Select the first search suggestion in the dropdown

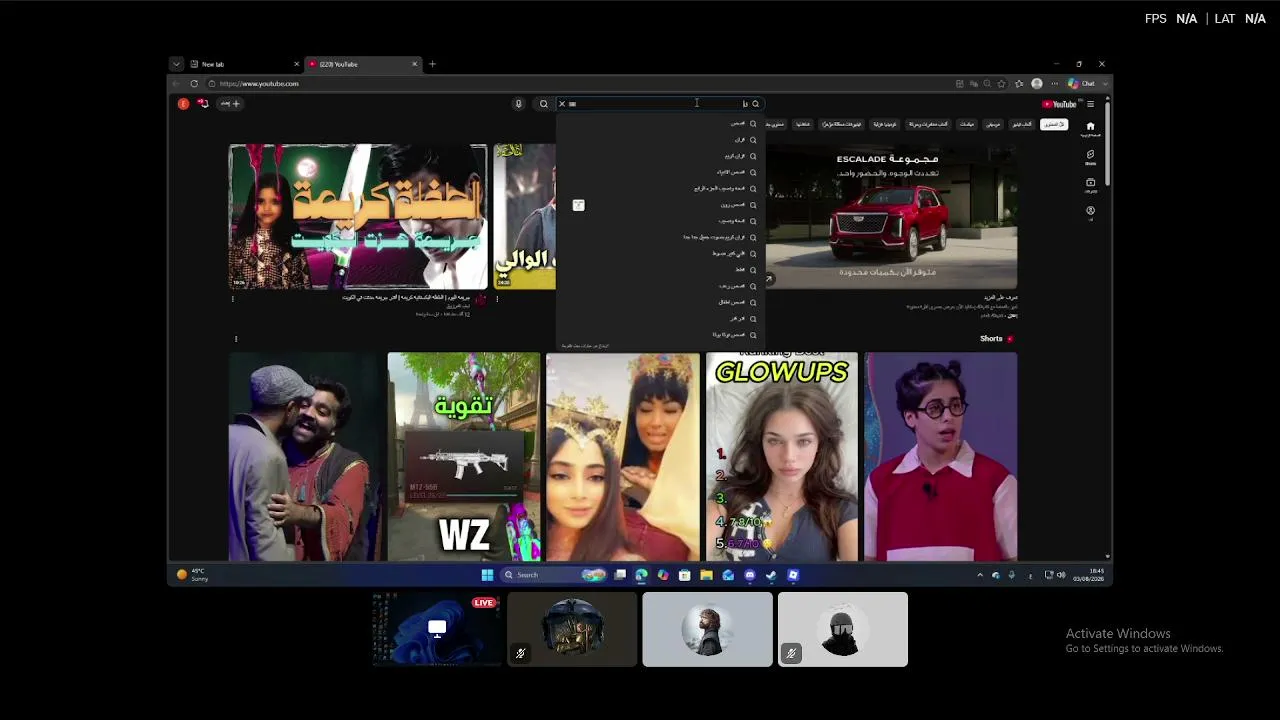point(660,124)
